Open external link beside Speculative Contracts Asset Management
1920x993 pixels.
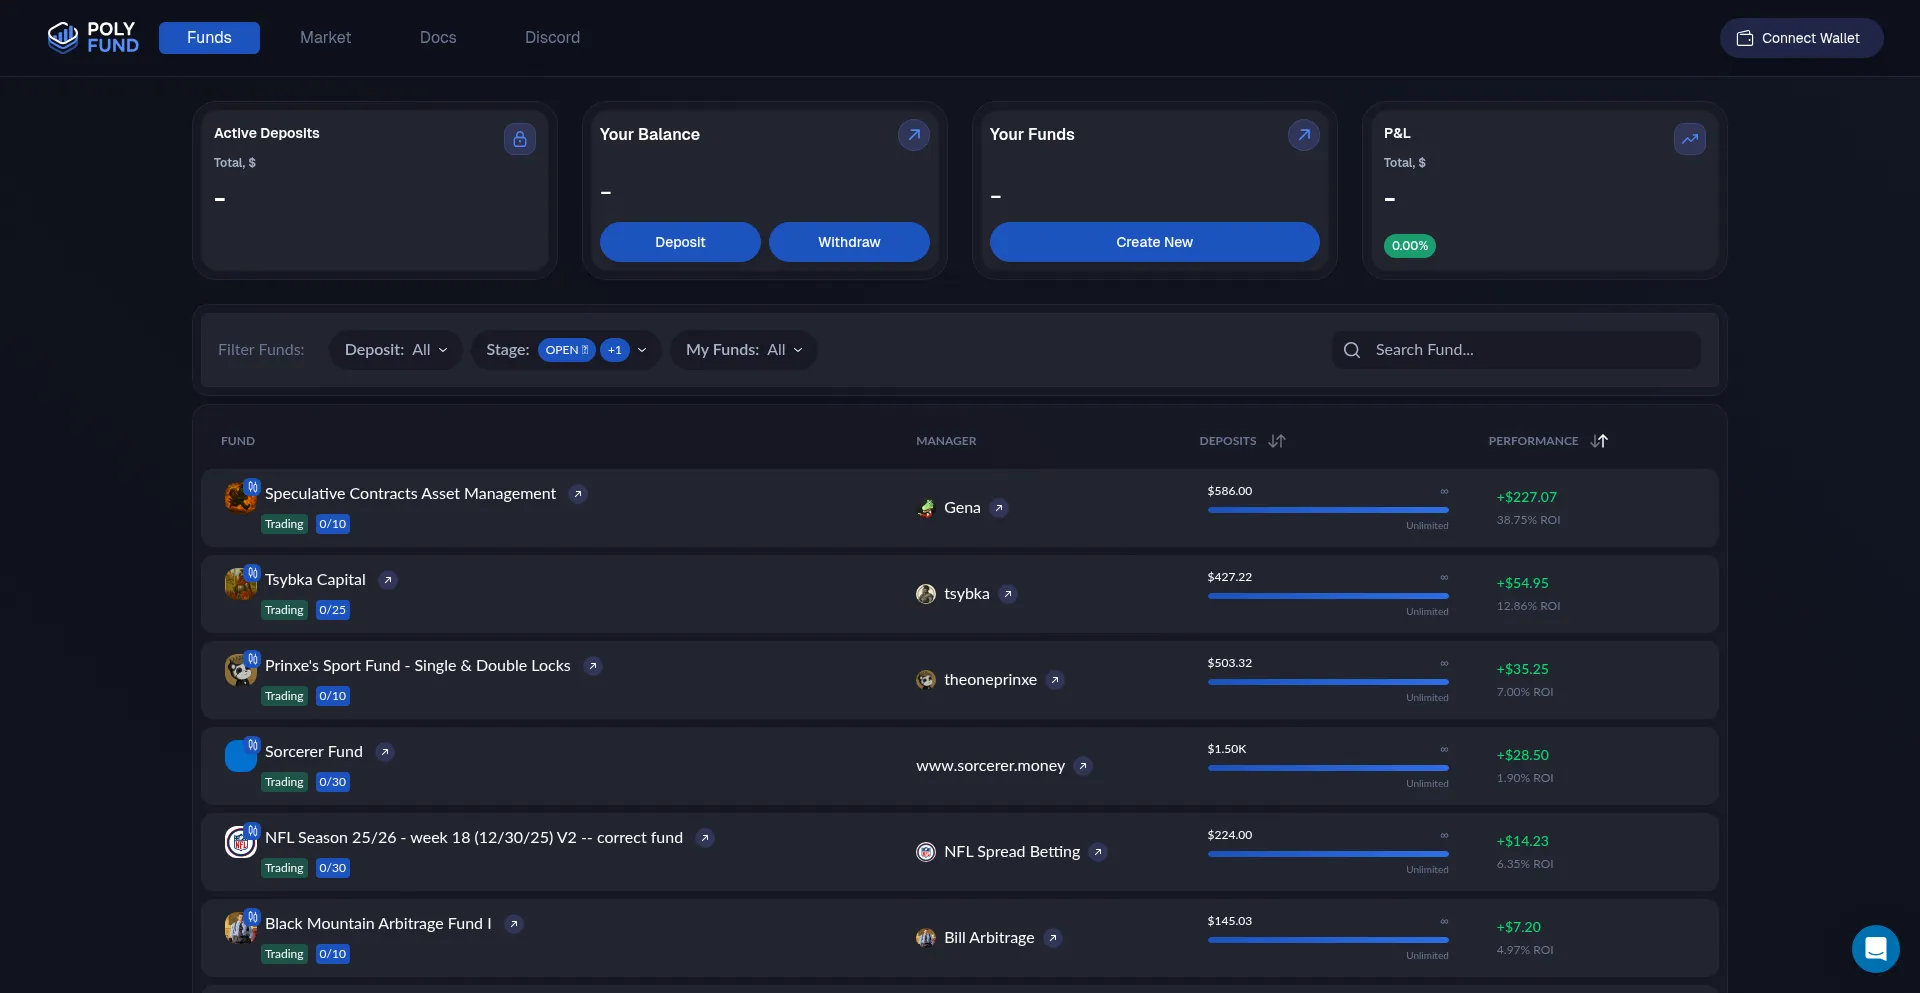click(x=578, y=494)
